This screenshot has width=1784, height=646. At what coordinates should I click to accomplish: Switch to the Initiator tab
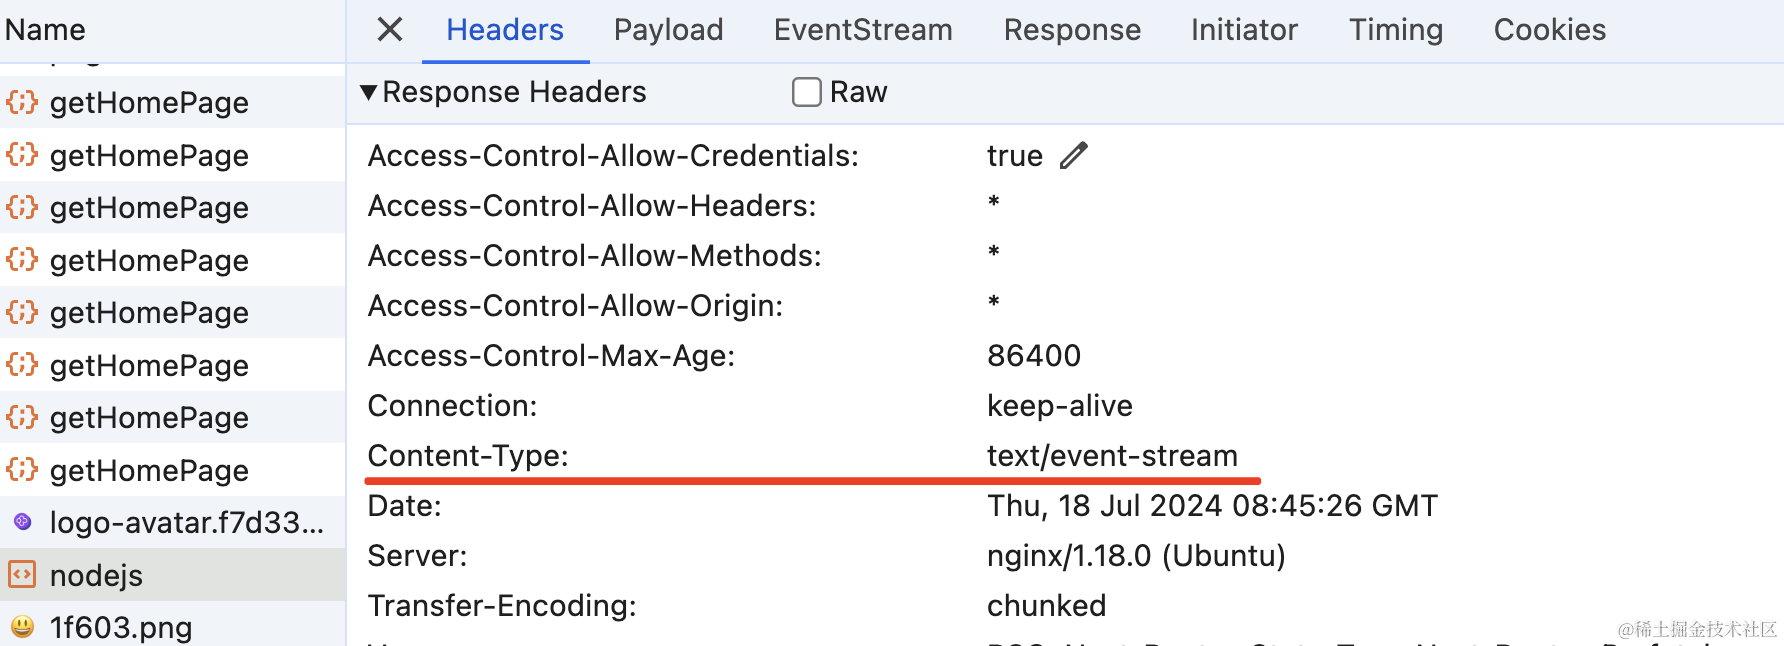(x=1244, y=30)
